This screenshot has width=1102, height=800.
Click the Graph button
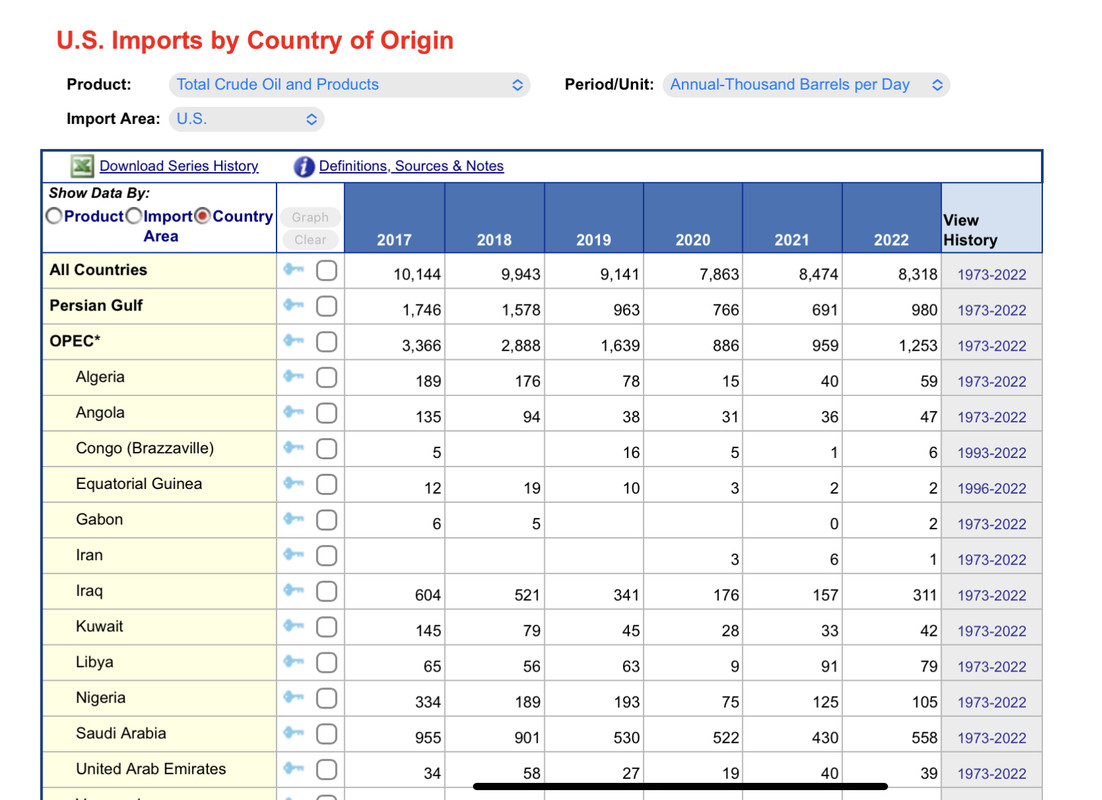coord(310,217)
